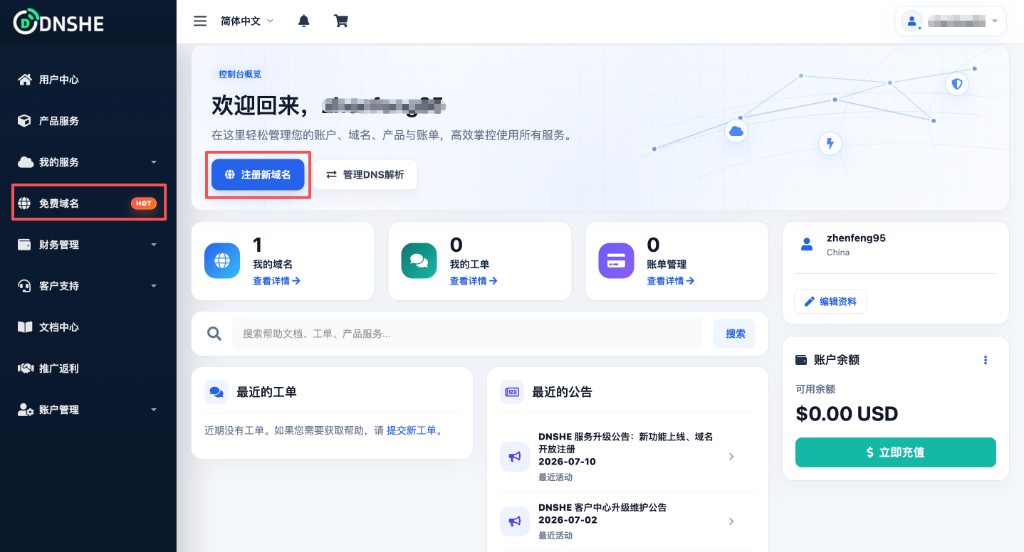The height and width of the screenshot is (552, 1024).
Task: Open 查看详情 under 我的工单
Action: pos(473,281)
